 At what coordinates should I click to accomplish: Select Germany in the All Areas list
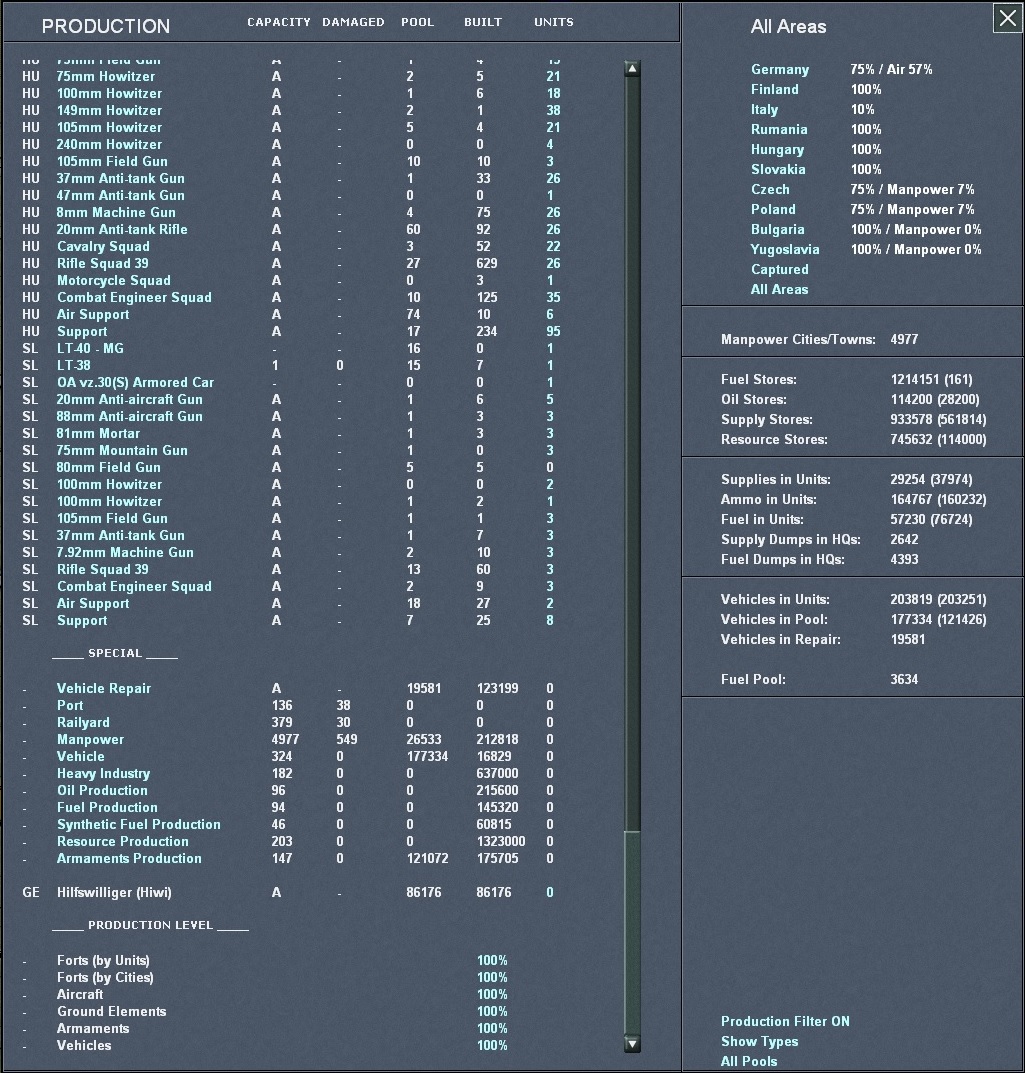[x=780, y=69]
